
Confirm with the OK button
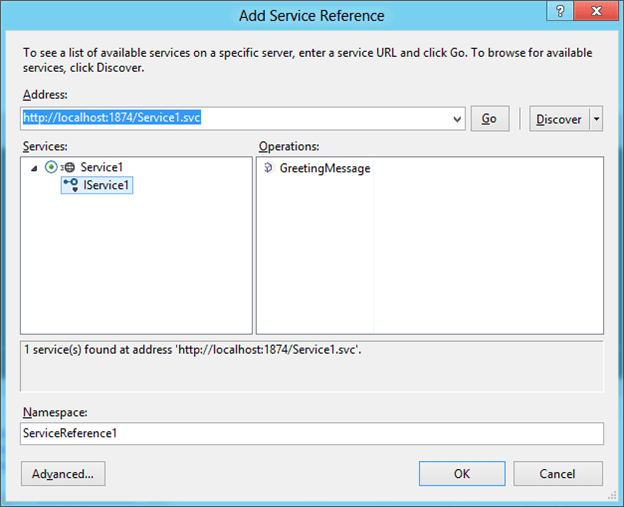[x=461, y=473]
